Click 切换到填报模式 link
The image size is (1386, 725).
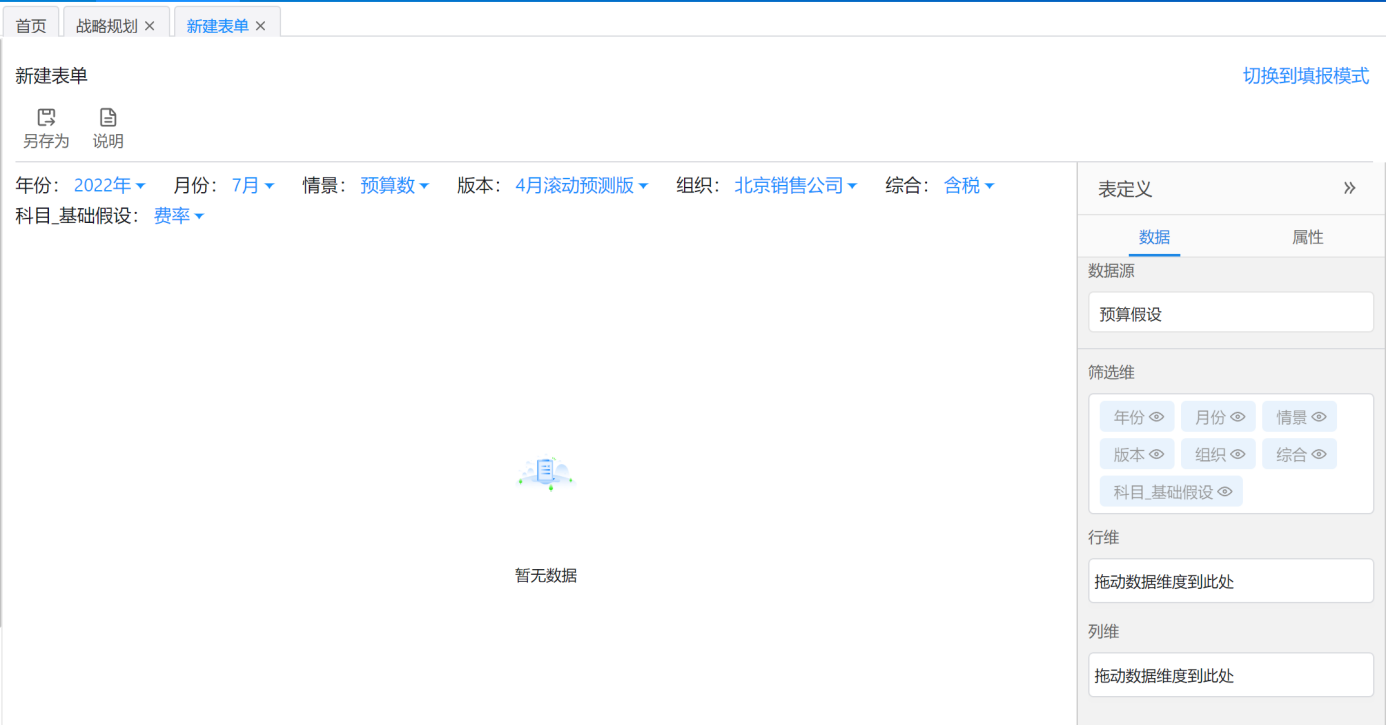(x=1305, y=76)
